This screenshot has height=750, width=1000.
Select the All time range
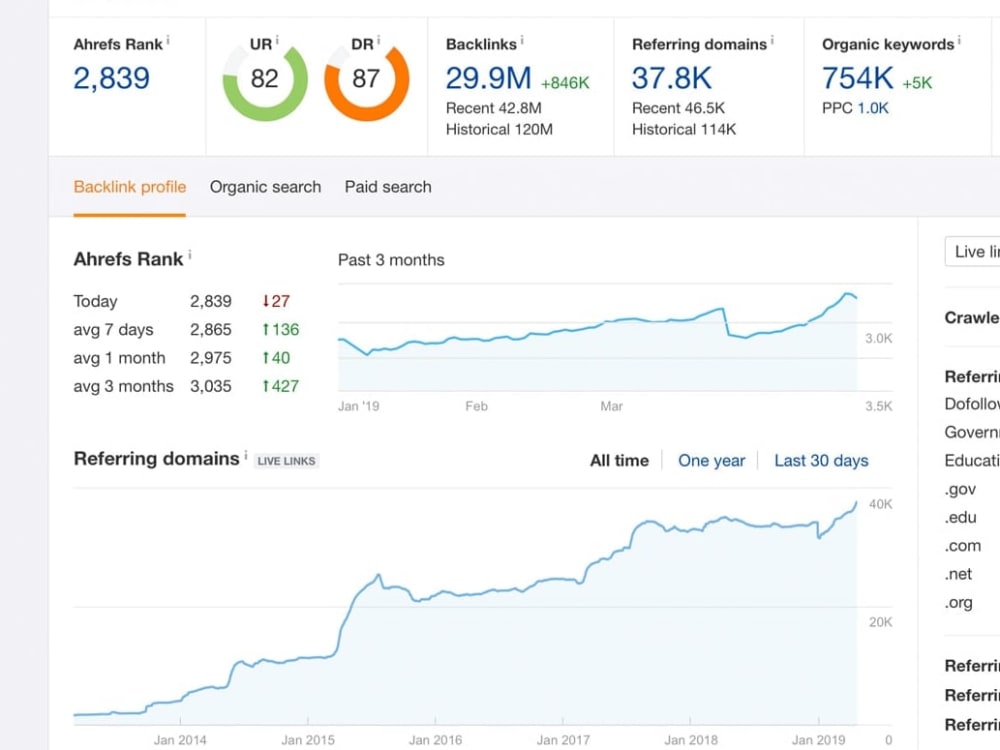click(x=619, y=460)
